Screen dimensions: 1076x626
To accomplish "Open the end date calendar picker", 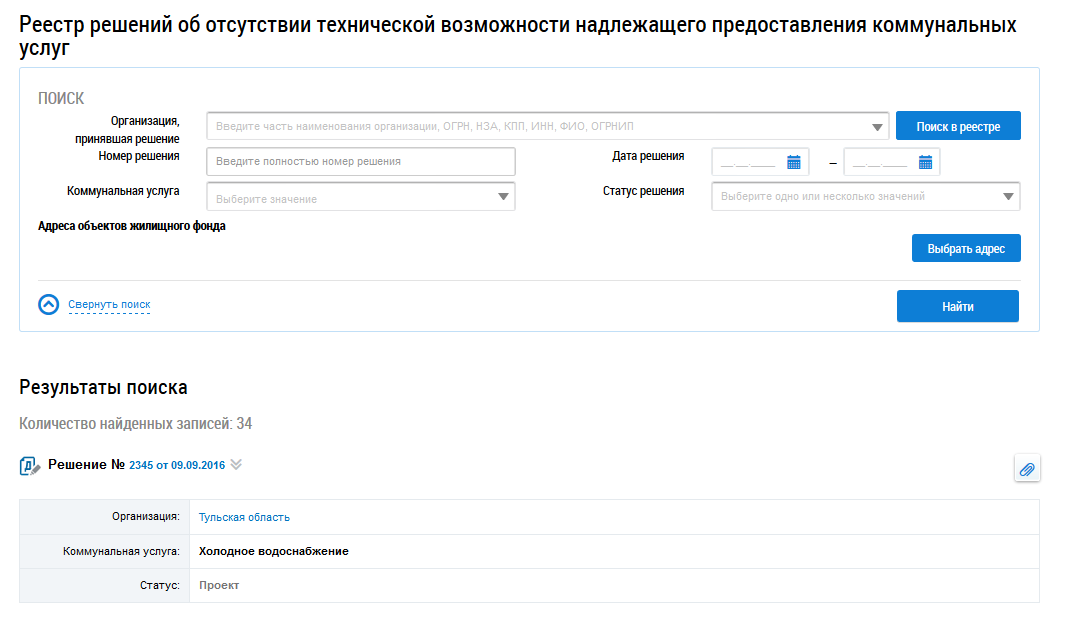I will 925,163.
